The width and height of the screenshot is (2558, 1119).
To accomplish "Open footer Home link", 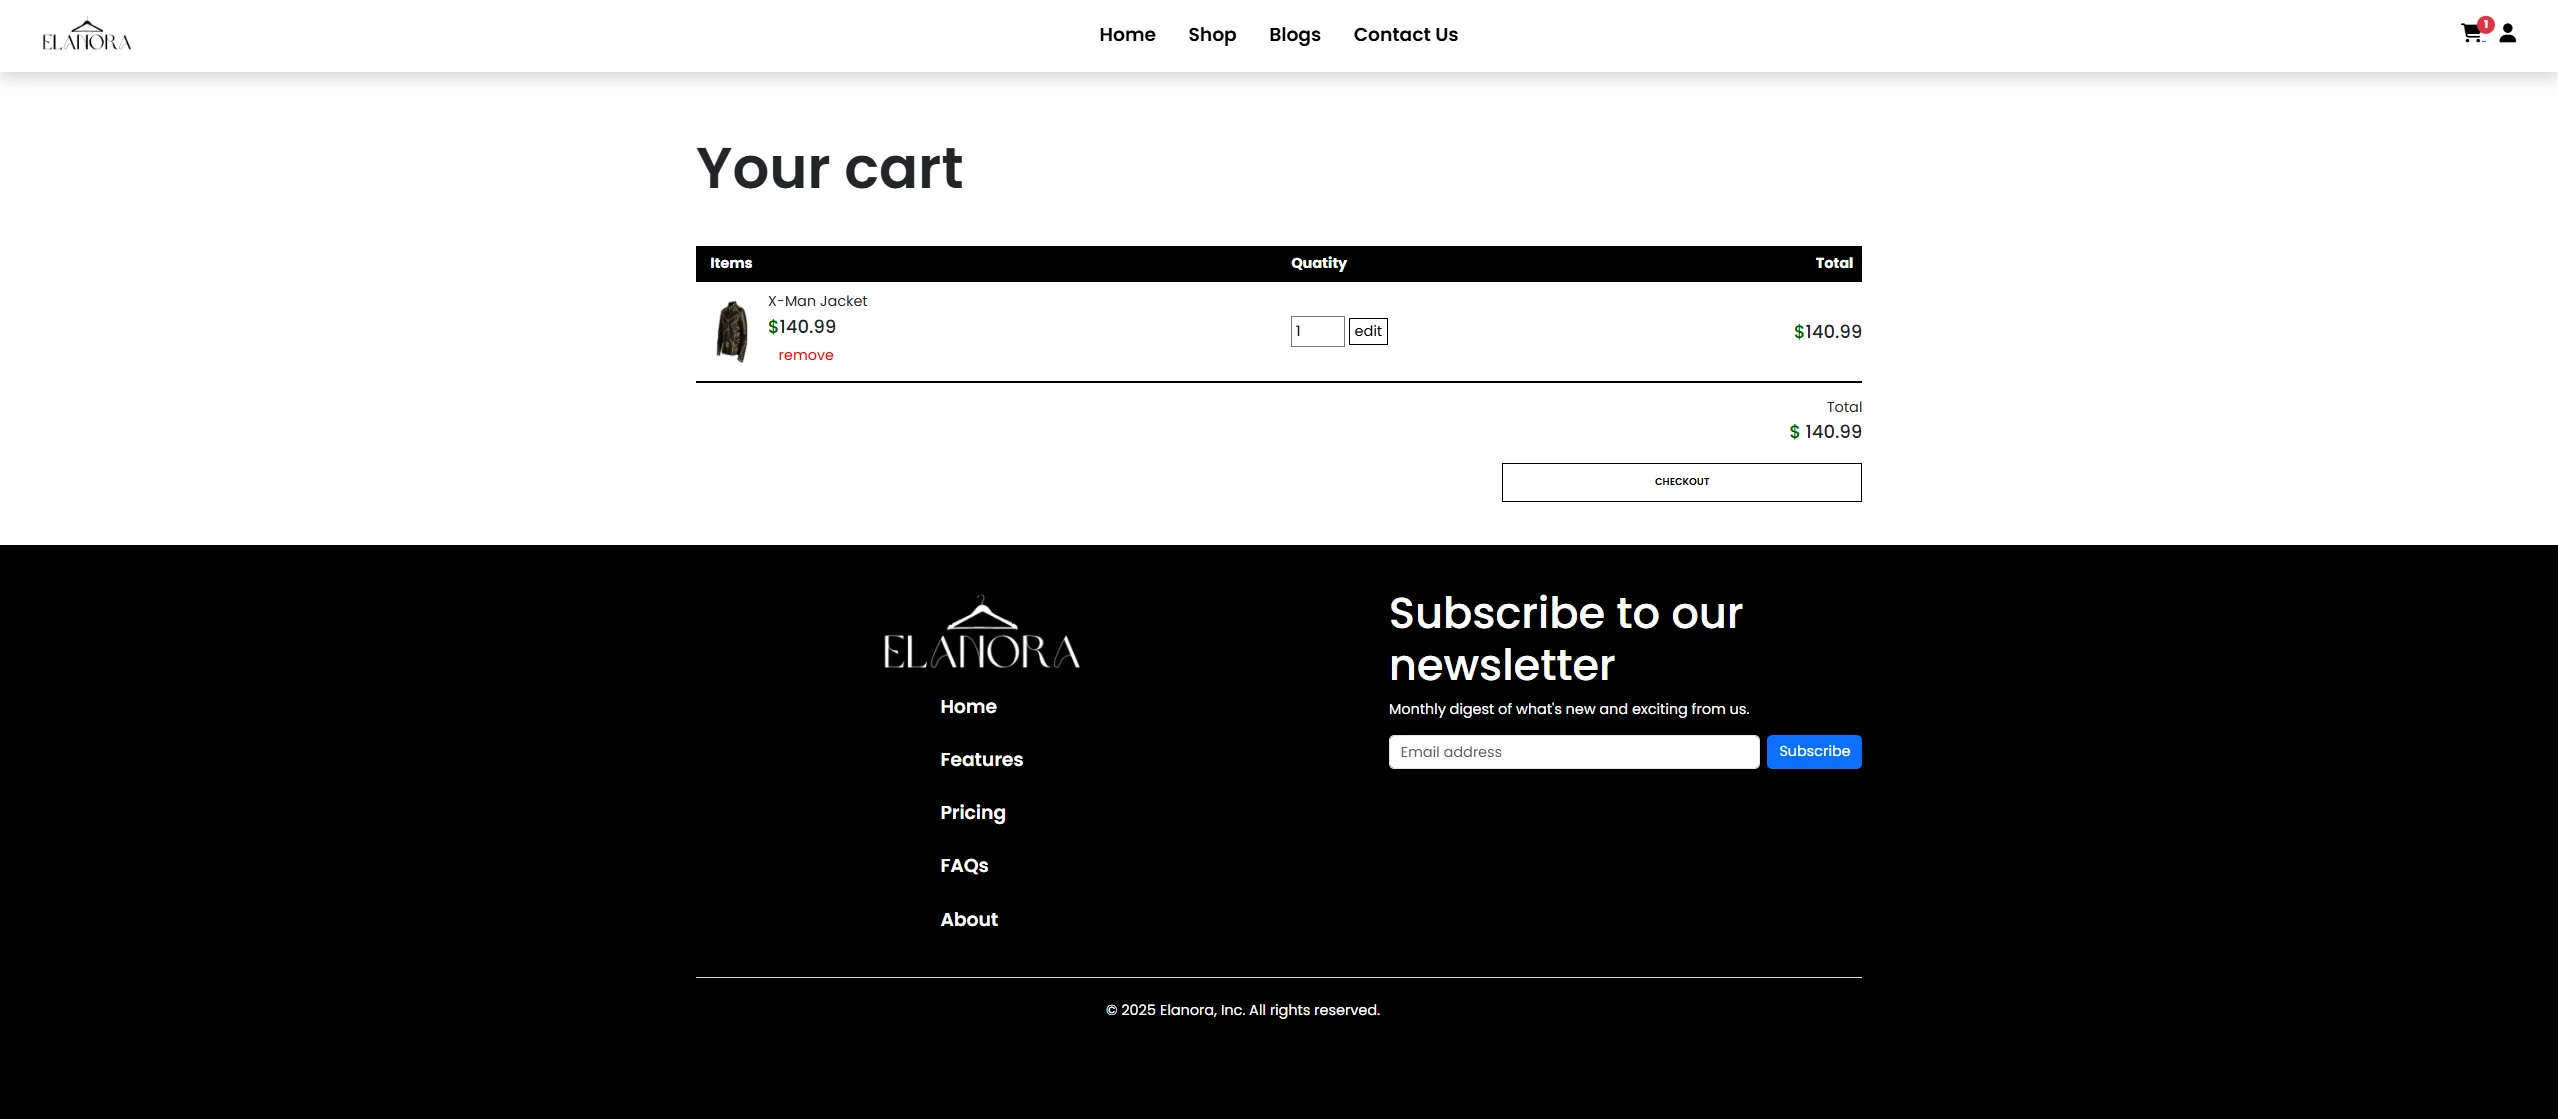I will tap(968, 707).
